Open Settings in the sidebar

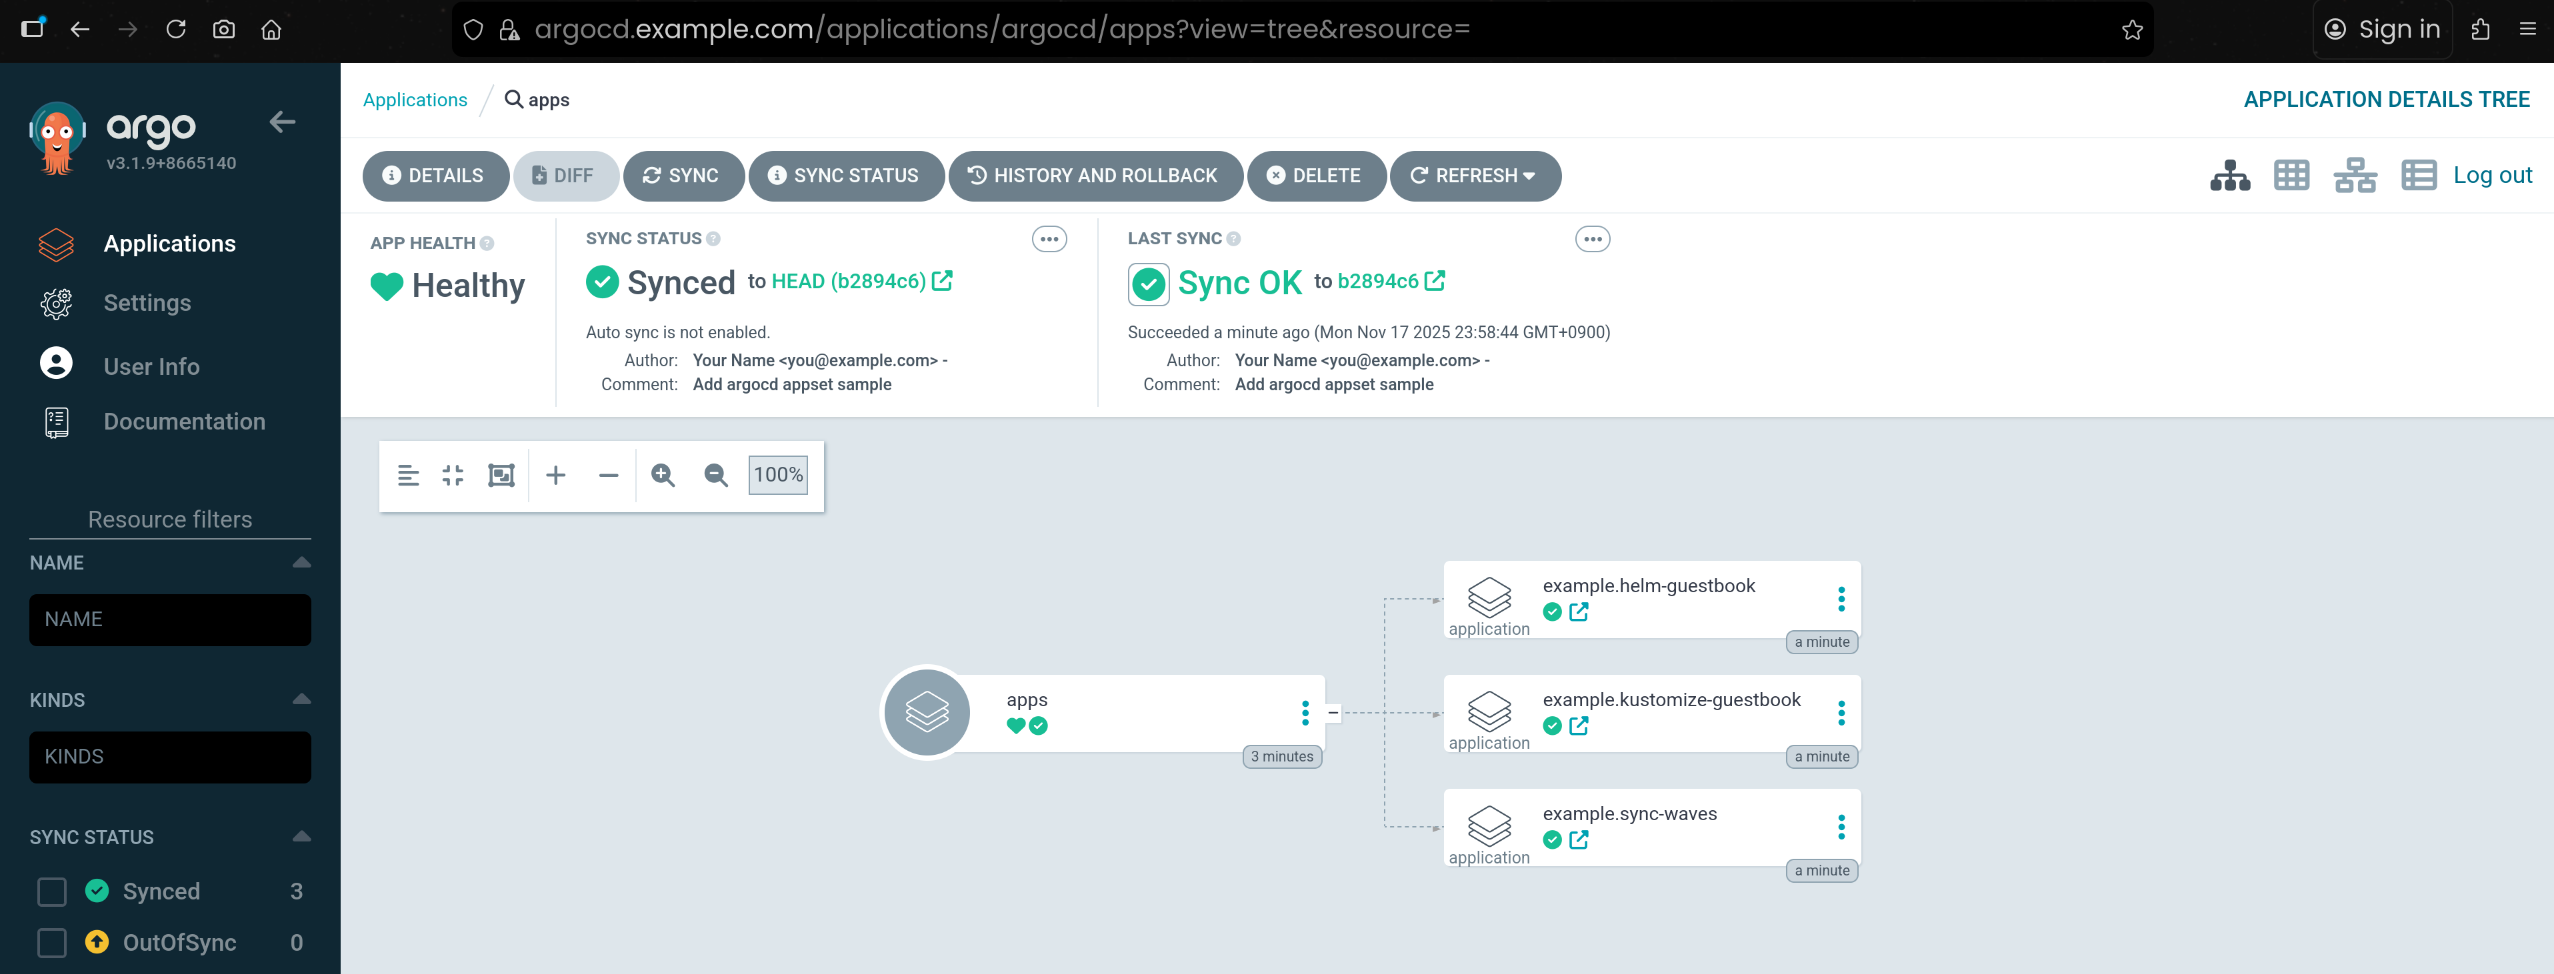tap(147, 303)
